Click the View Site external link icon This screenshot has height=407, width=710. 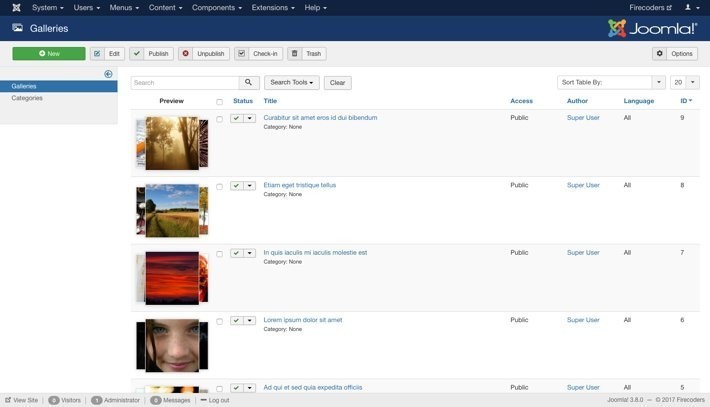(8, 400)
